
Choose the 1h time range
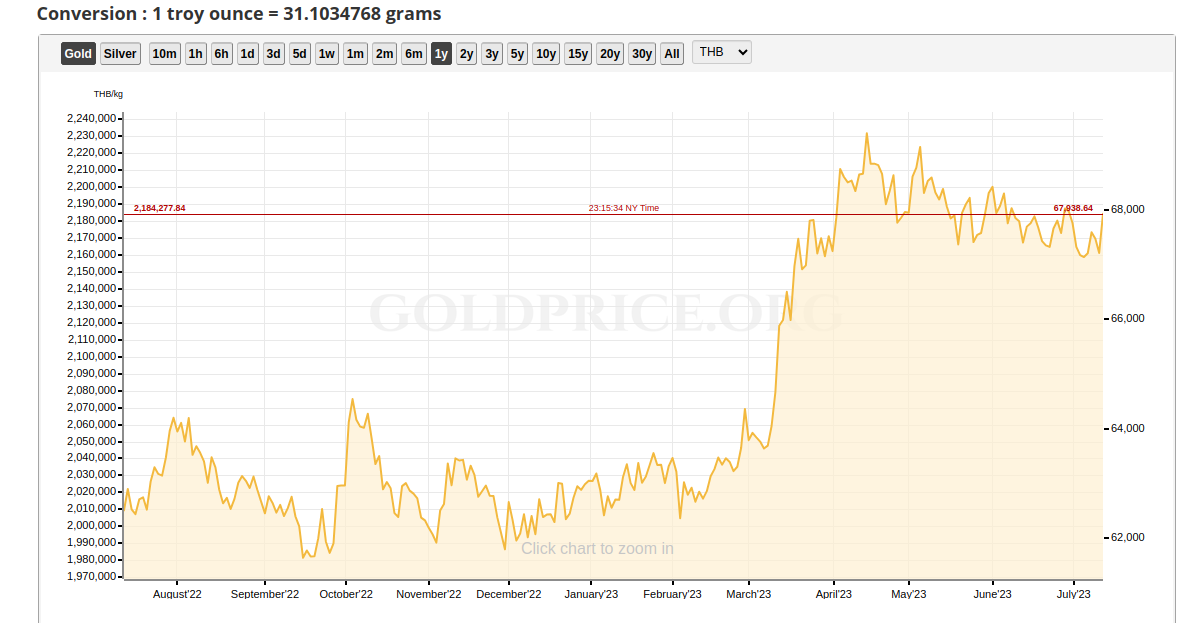(x=196, y=54)
